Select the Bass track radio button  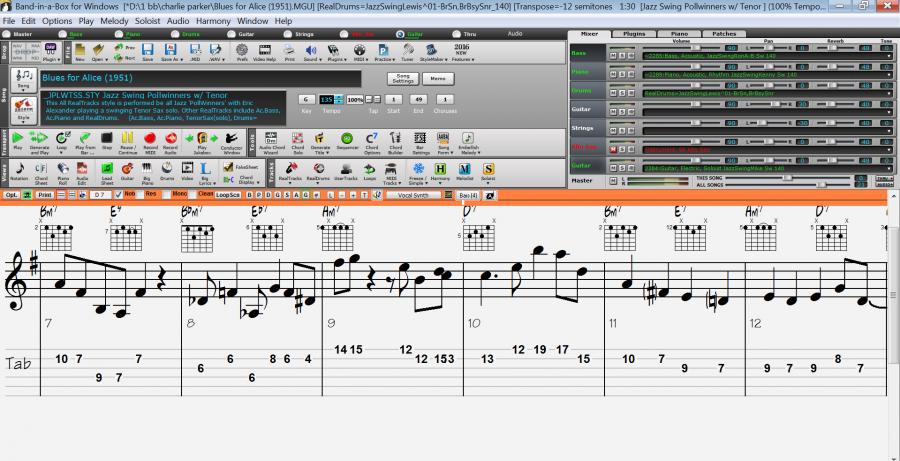pyautogui.click(x=62, y=34)
